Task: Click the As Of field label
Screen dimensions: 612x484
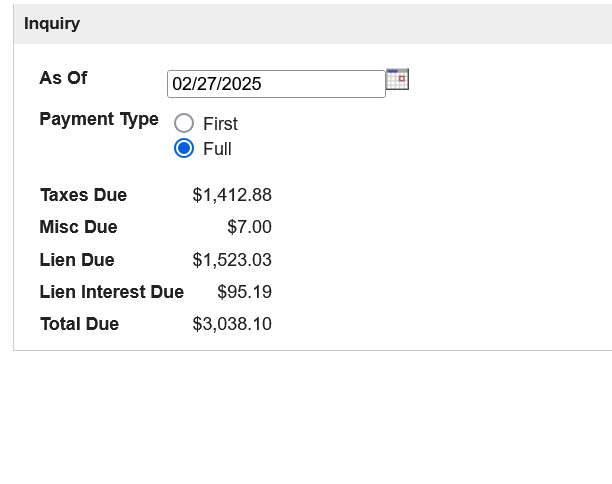Action: click(x=63, y=78)
